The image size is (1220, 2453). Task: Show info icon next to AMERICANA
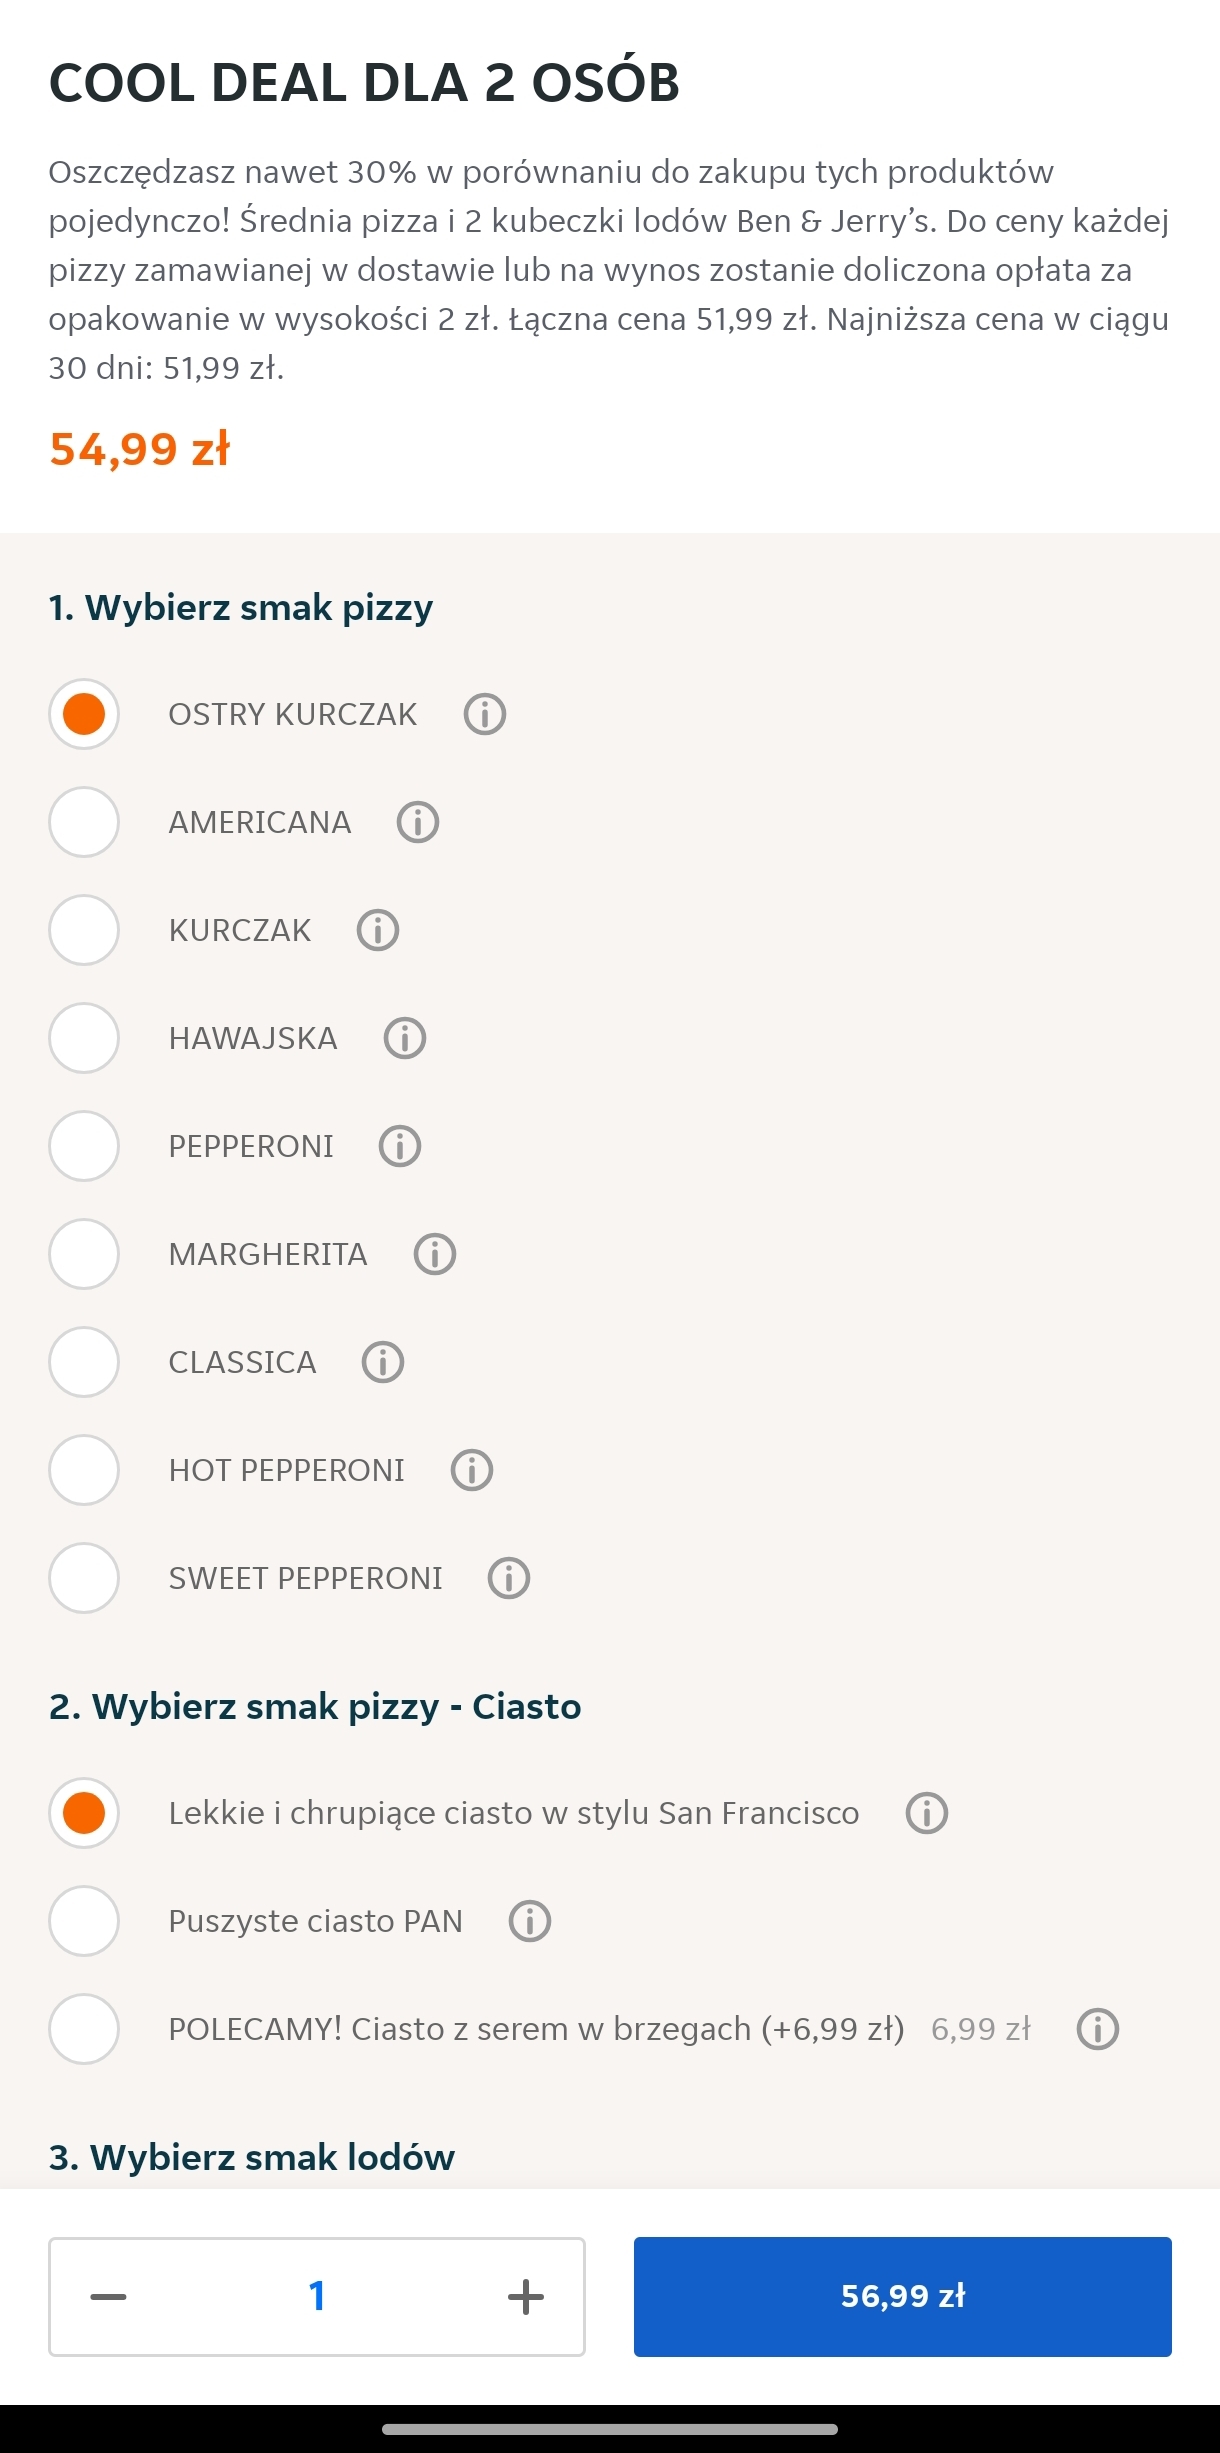tap(418, 822)
